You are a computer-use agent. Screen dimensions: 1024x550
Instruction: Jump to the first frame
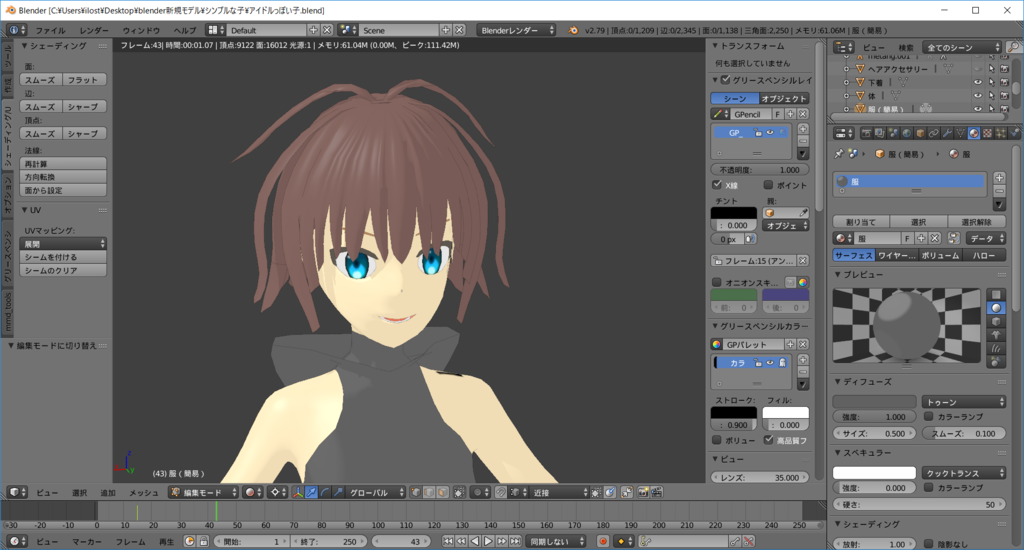448,541
